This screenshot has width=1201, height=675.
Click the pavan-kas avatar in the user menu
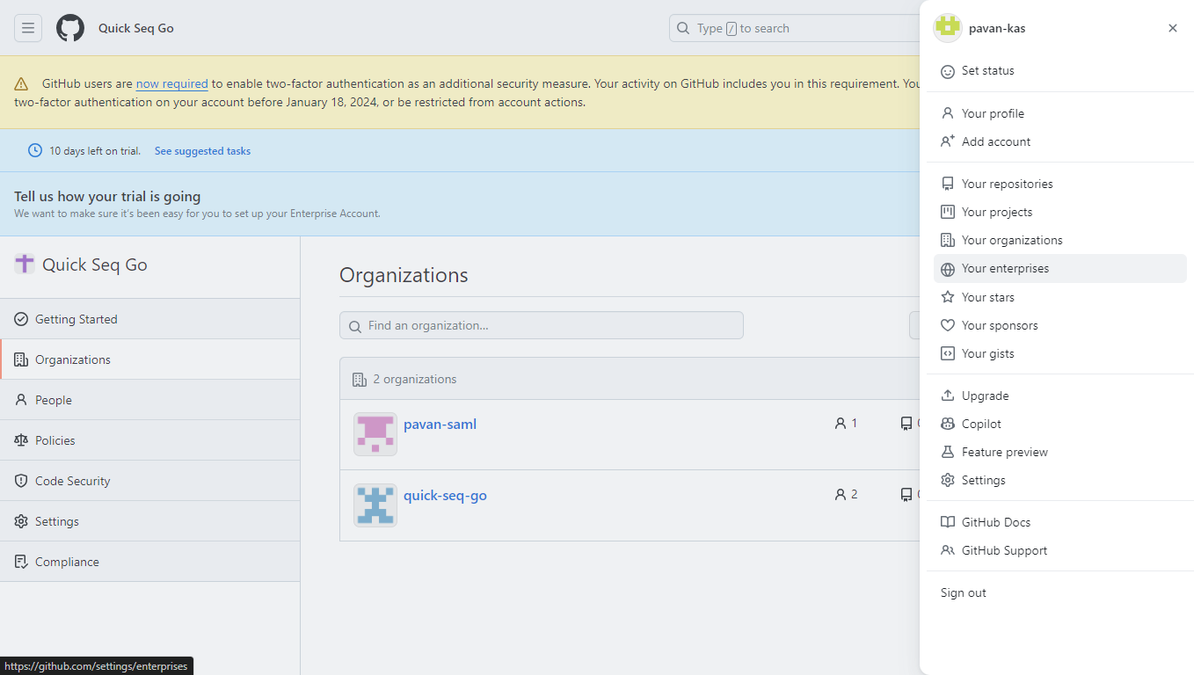pos(947,28)
